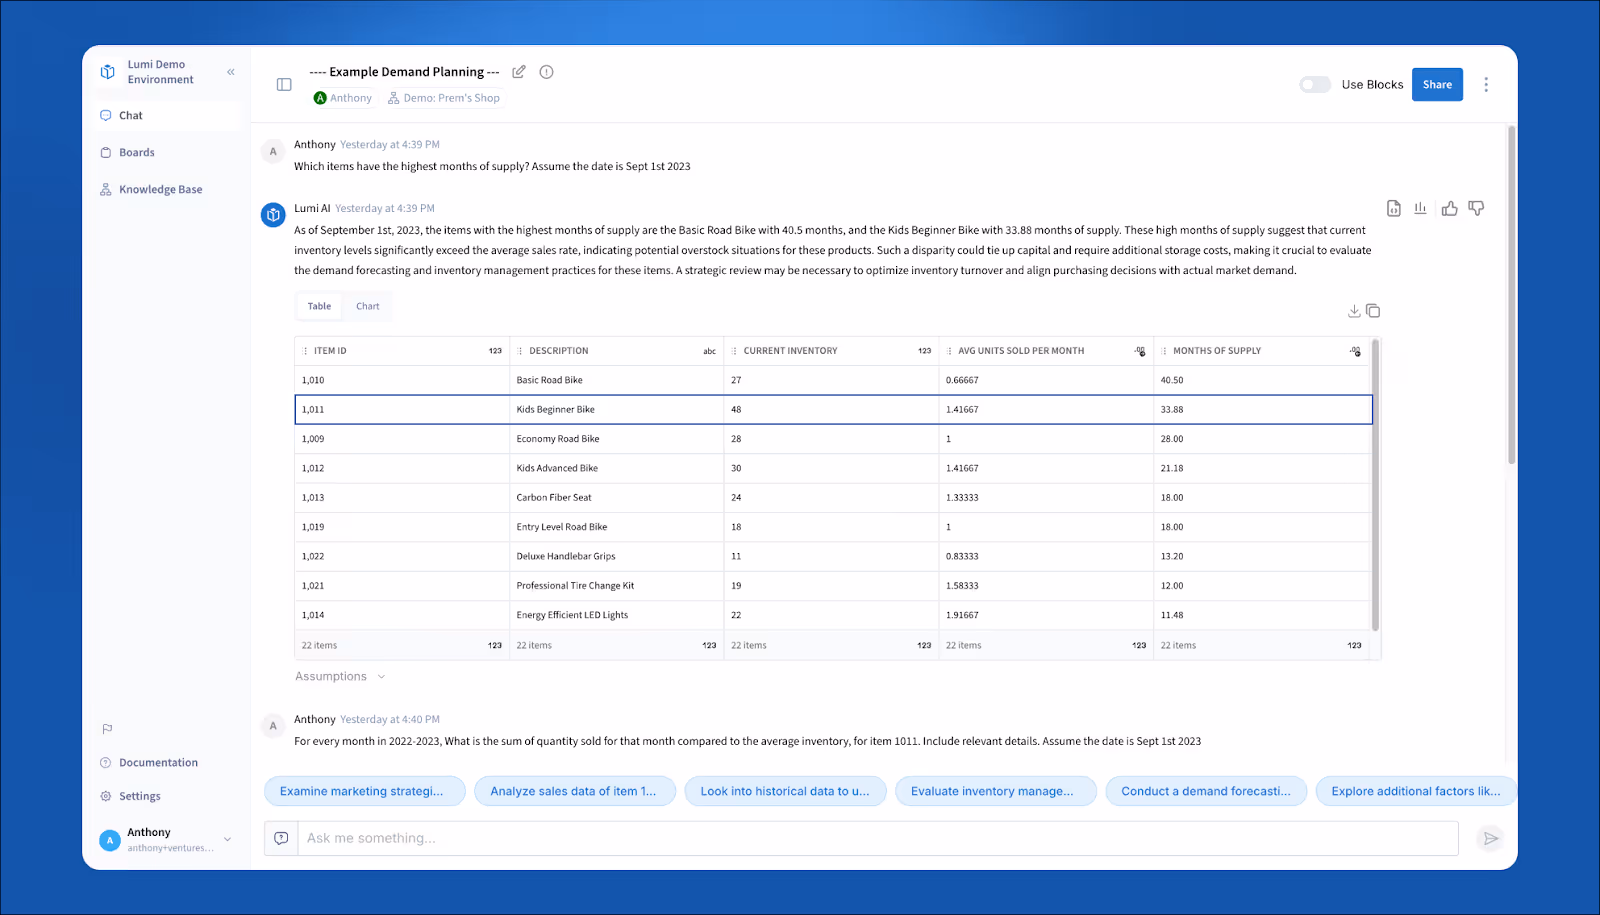The width and height of the screenshot is (1600, 915).
Task: Click the Lumi logo icon
Action: 108,72
